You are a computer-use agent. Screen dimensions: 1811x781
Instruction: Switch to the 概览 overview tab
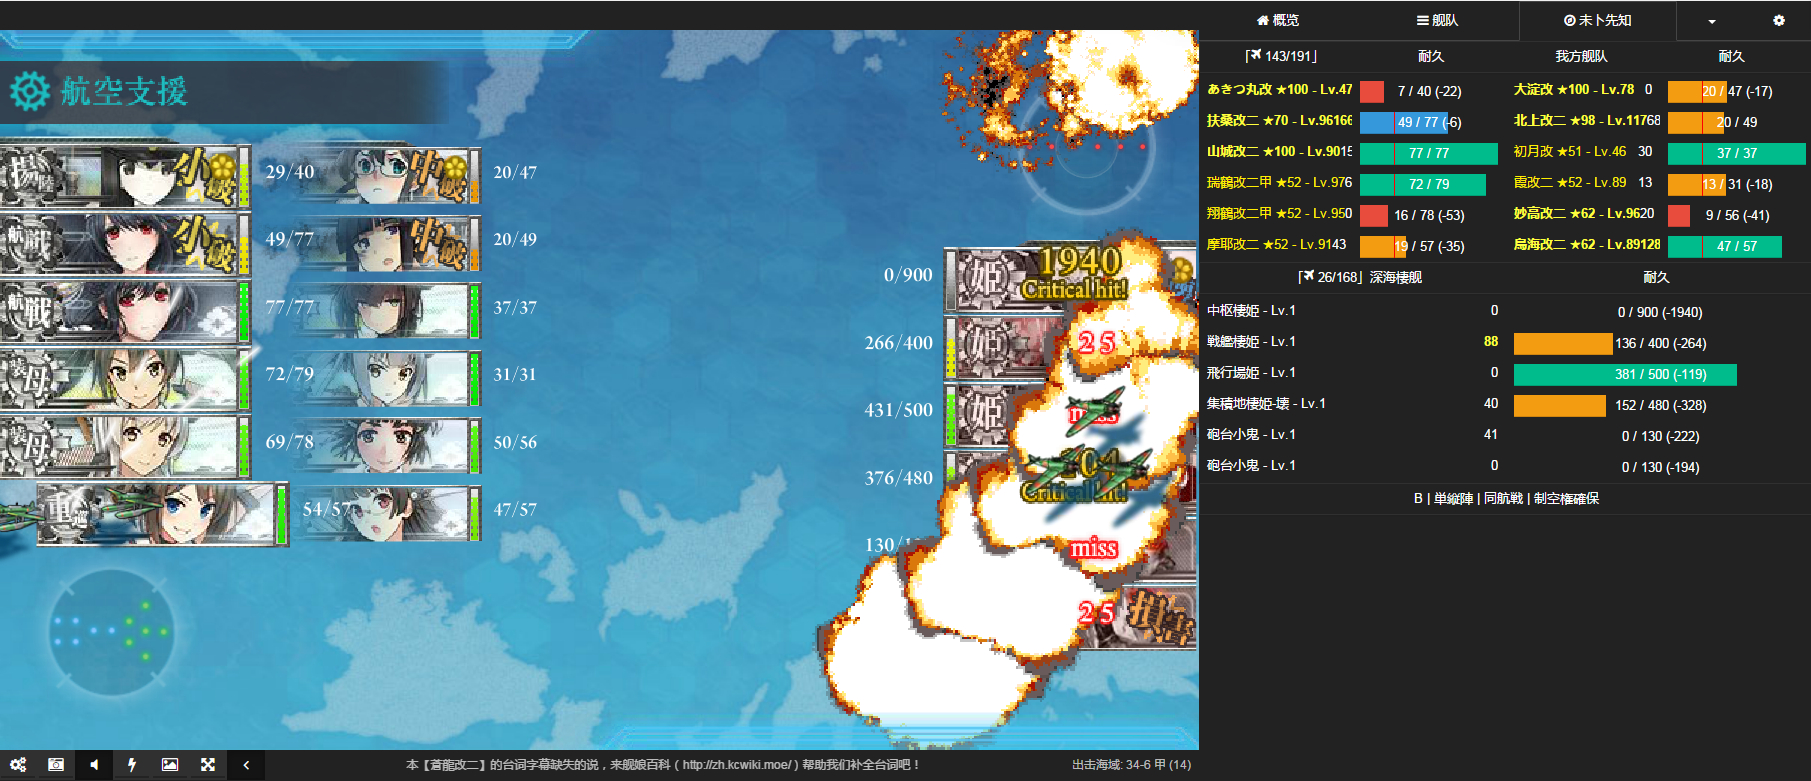[1278, 20]
